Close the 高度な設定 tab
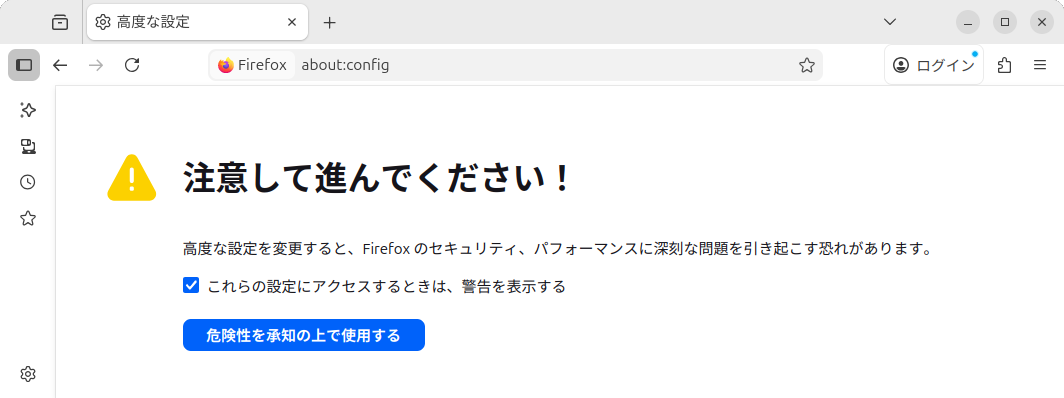 [x=292, y=22]
